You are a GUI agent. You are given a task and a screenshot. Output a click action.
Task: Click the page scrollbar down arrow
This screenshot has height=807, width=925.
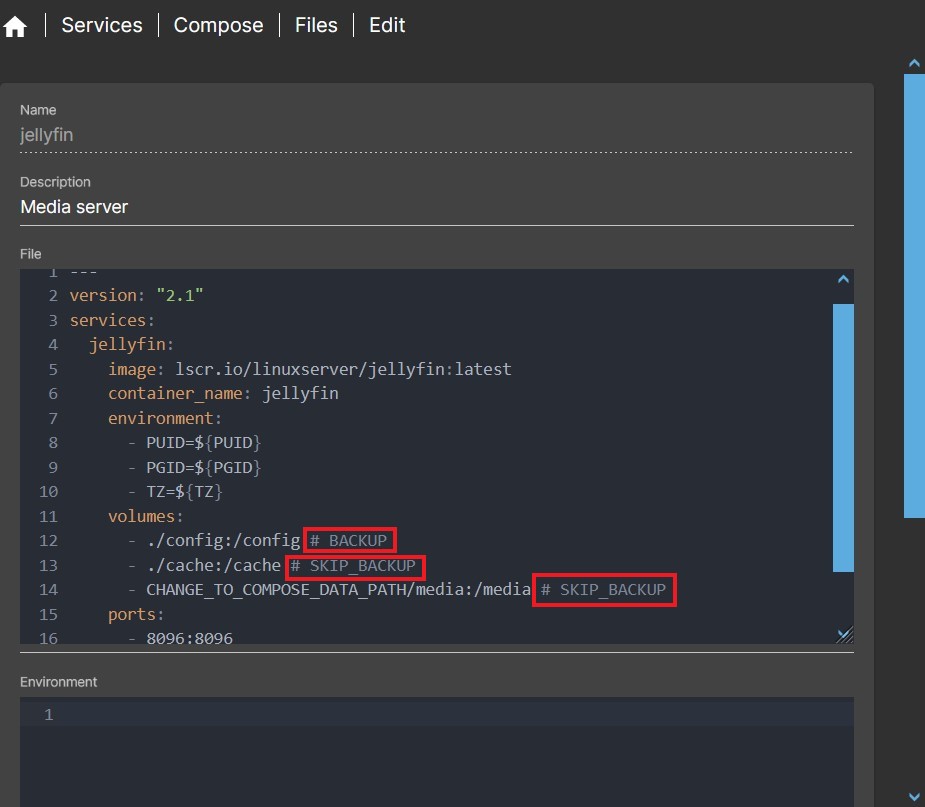click(914, 796)
